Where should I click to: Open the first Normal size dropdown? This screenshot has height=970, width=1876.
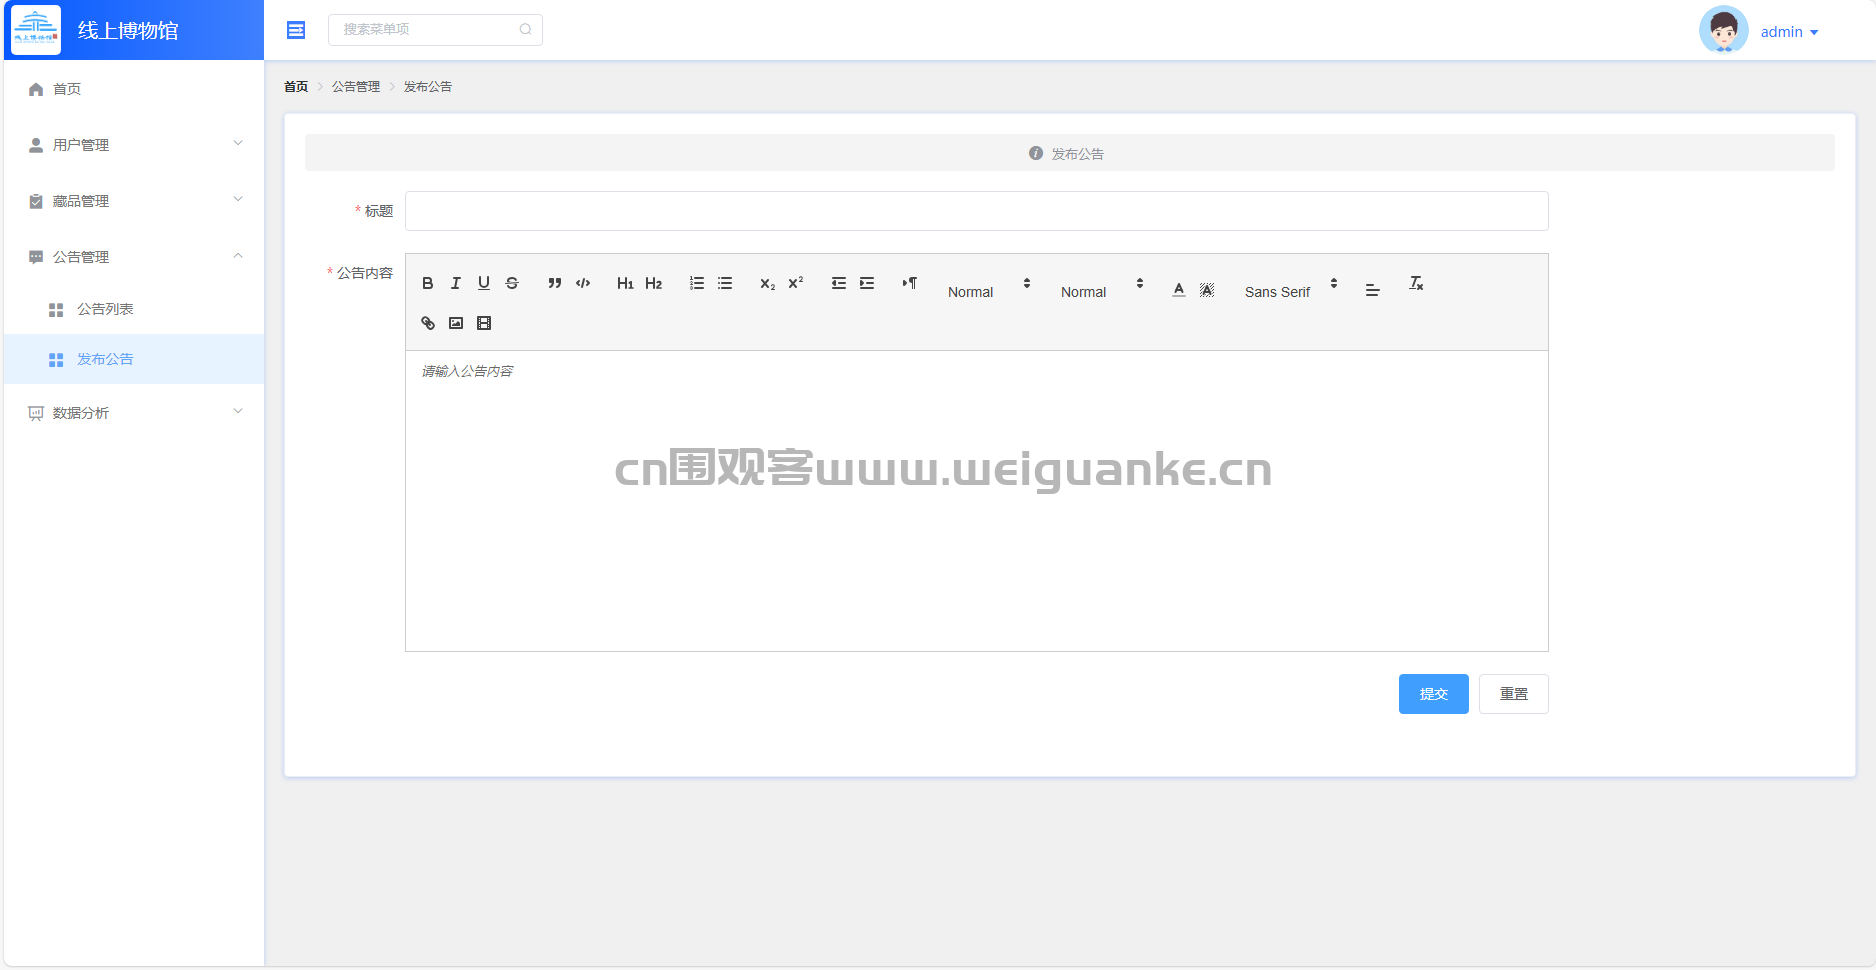(989, 290)
